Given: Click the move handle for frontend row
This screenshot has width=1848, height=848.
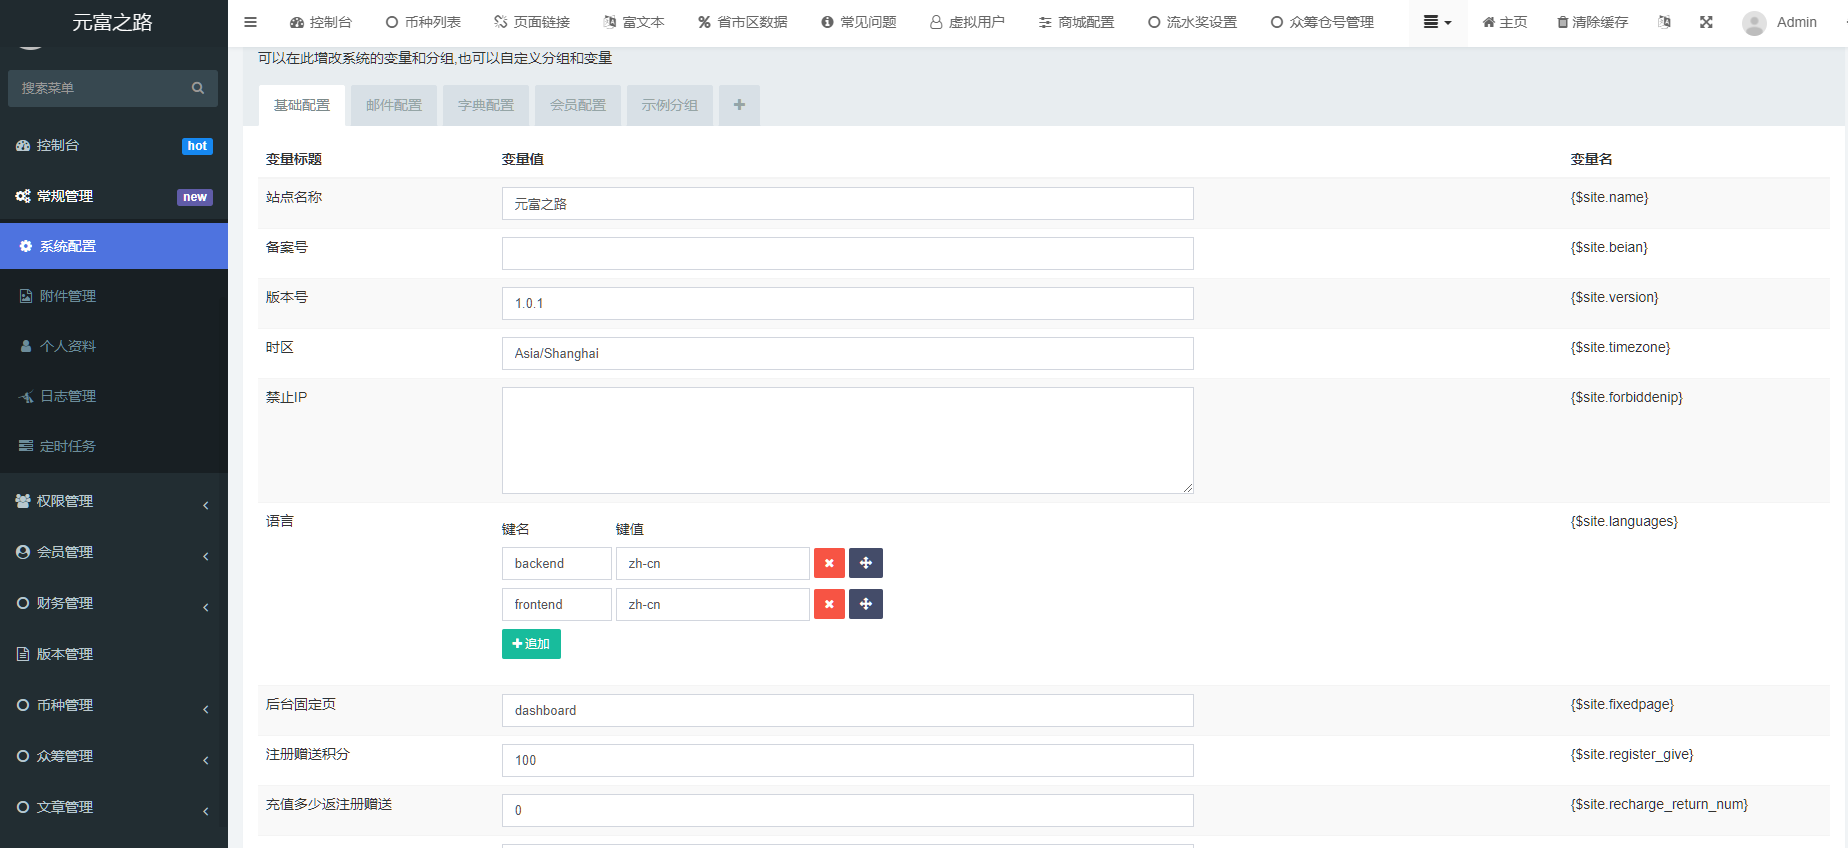Looking at the screenshot, I should coord(865,604).
